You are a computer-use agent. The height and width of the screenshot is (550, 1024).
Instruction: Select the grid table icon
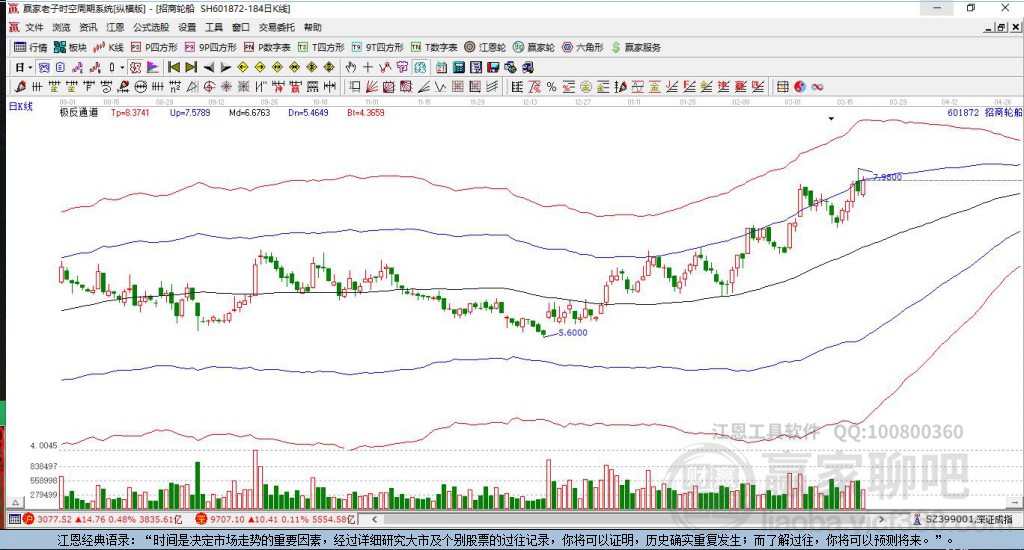tap(782, 87)
